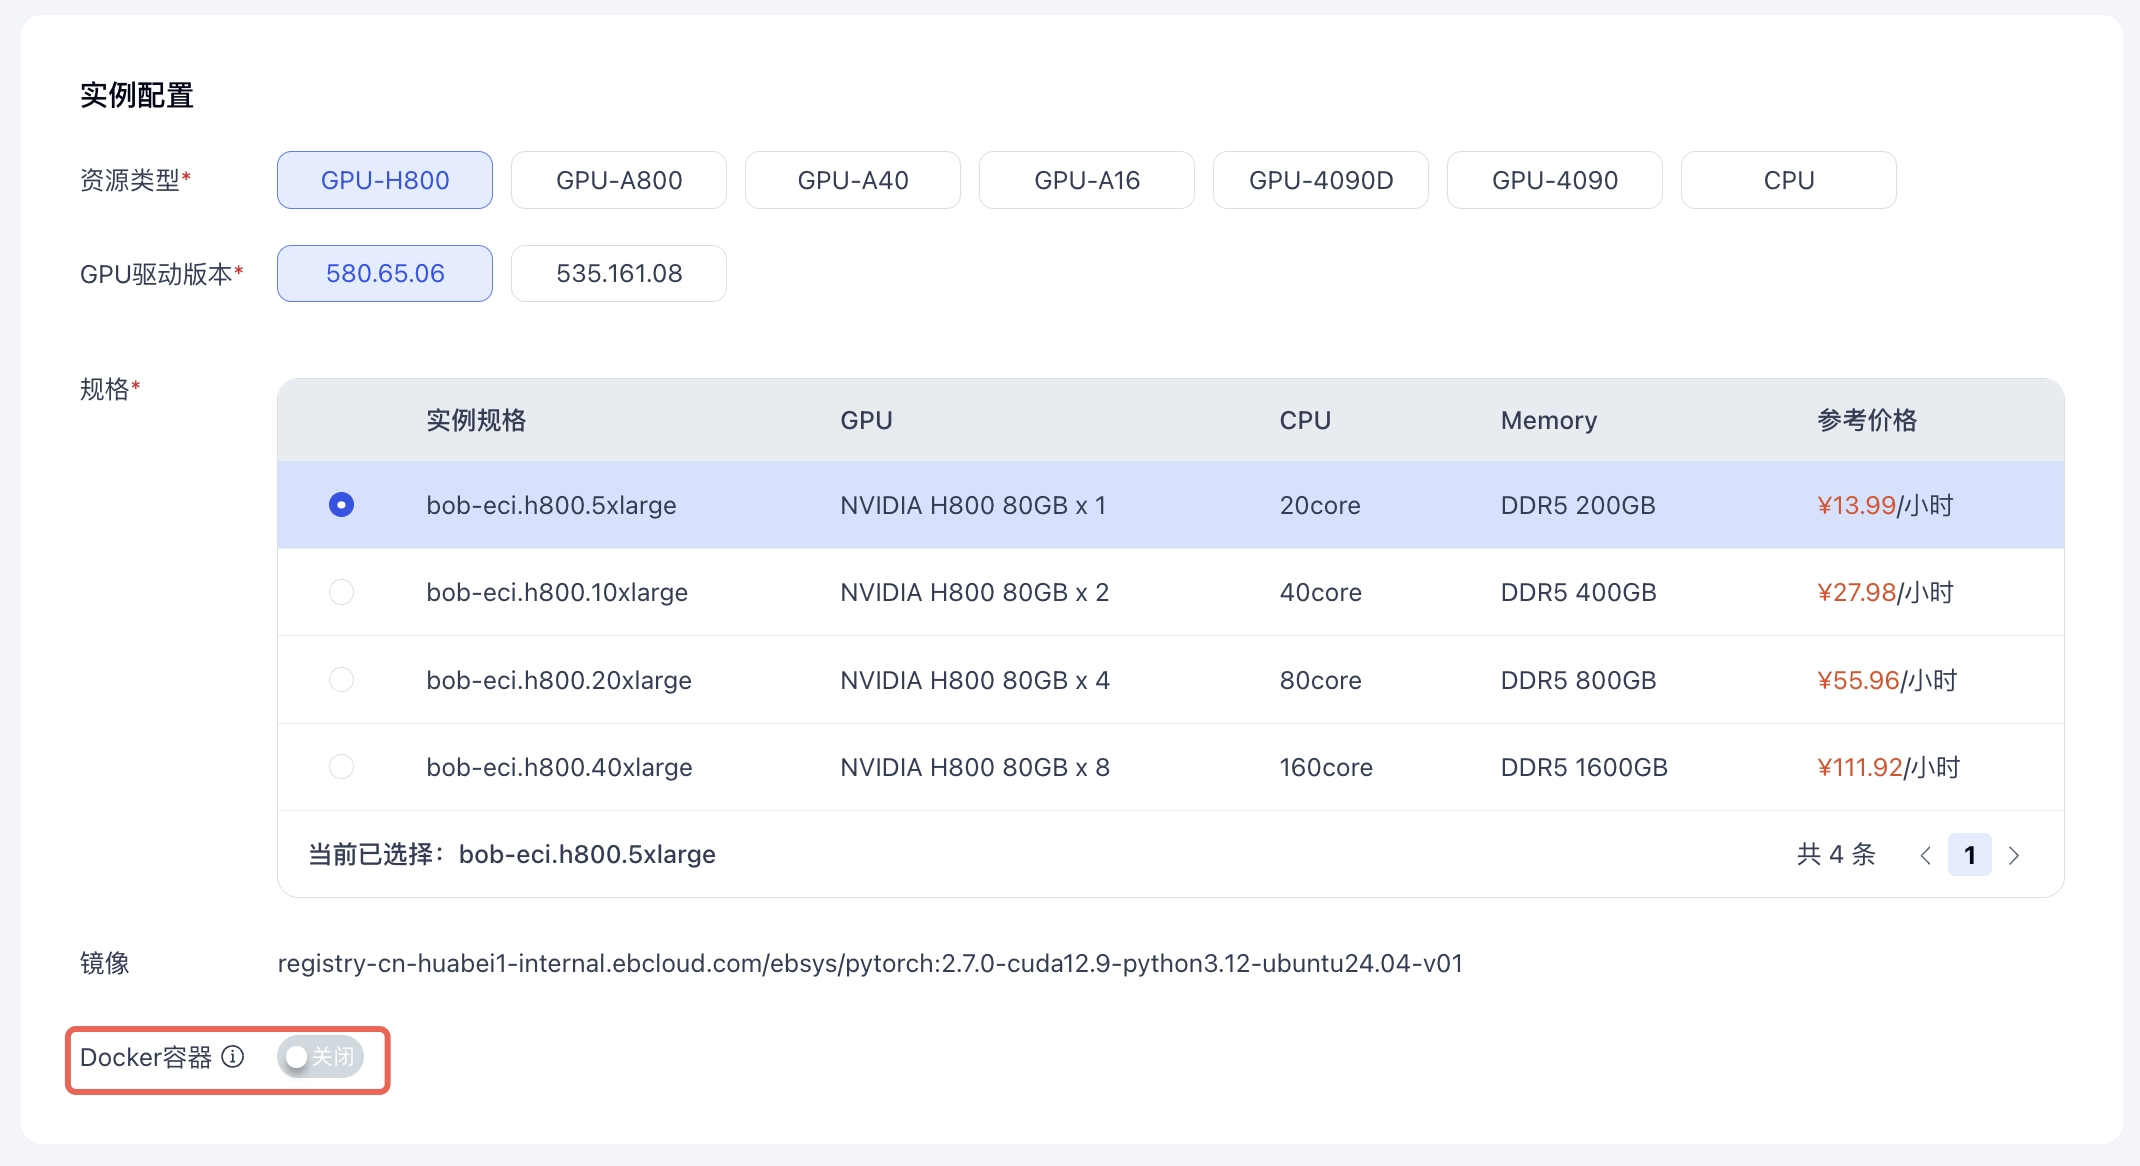Image resolution: width=2140 pixels, height=1166 pixels.
Task: Click the ¥27.98 price row
Action: tap(1857, 592)
